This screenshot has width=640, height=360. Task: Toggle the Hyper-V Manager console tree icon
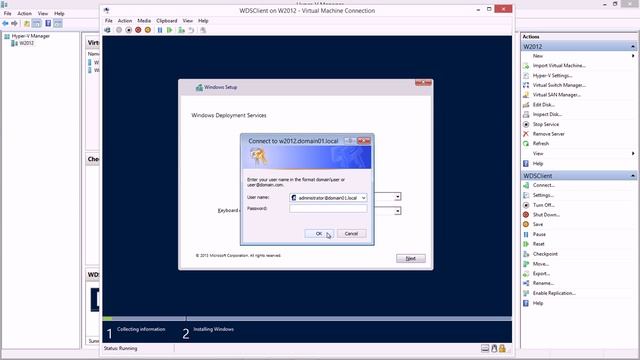pos(37,23)
